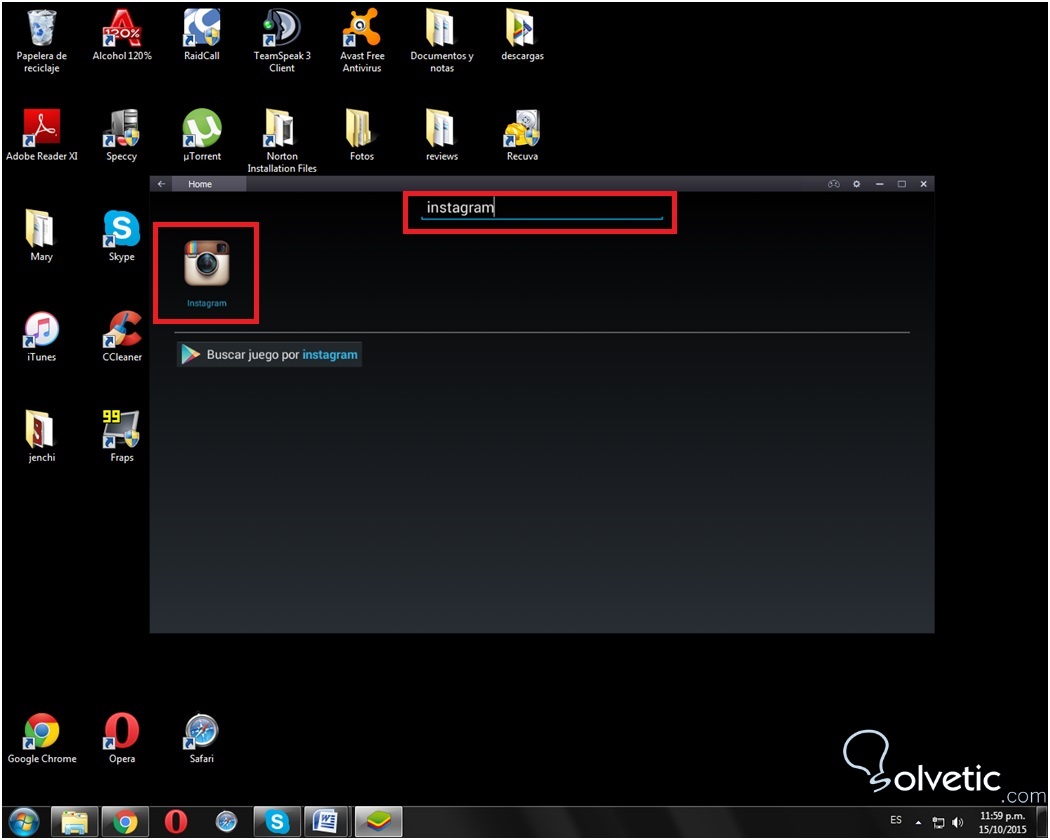
Task: Open the Windows Start button
Action: [24, 821]
